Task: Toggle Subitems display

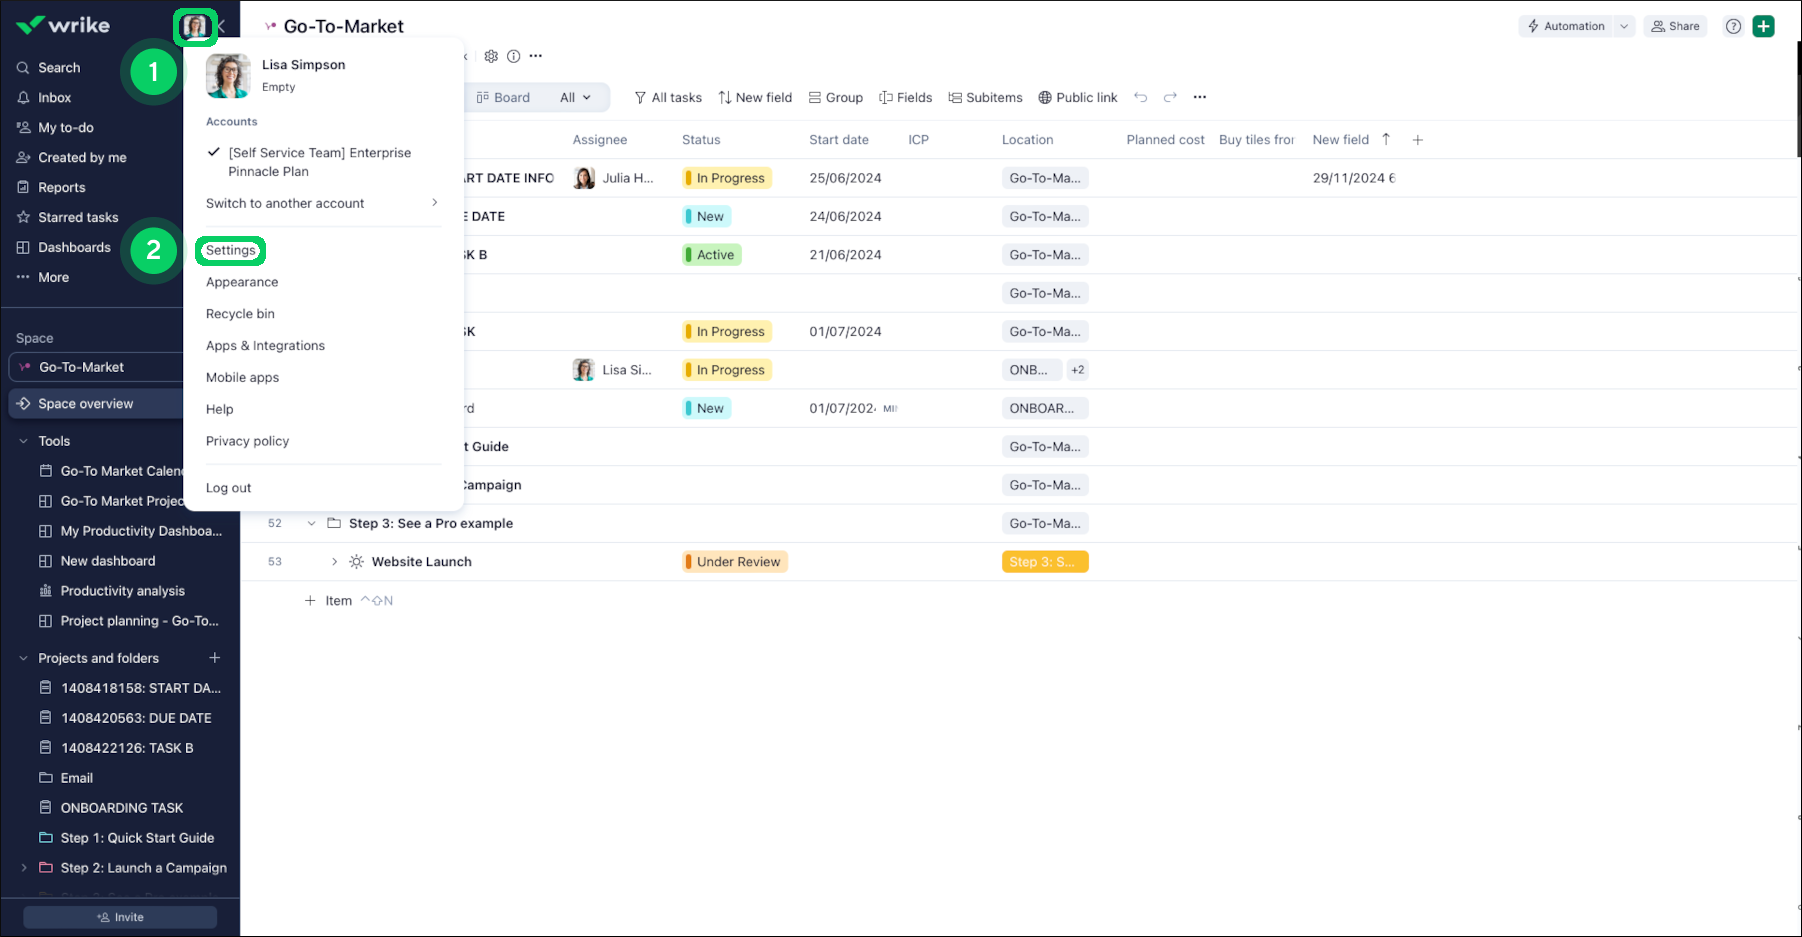Action: (985, 98)
